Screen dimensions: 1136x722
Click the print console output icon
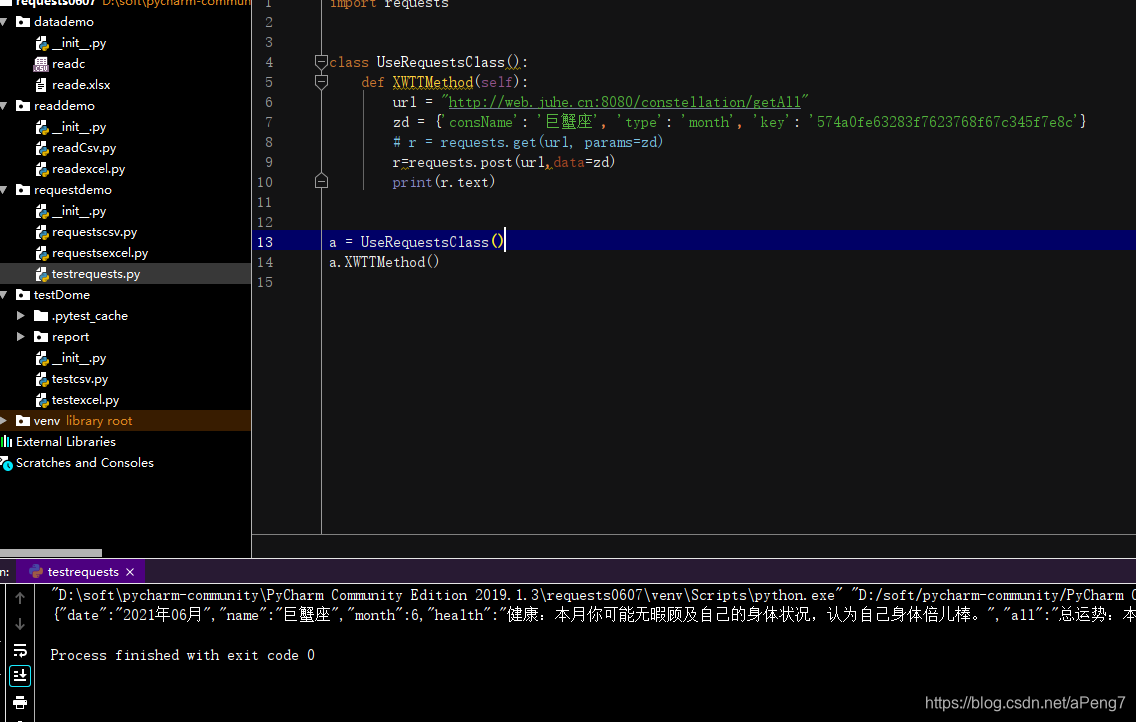tap(20, 702)
